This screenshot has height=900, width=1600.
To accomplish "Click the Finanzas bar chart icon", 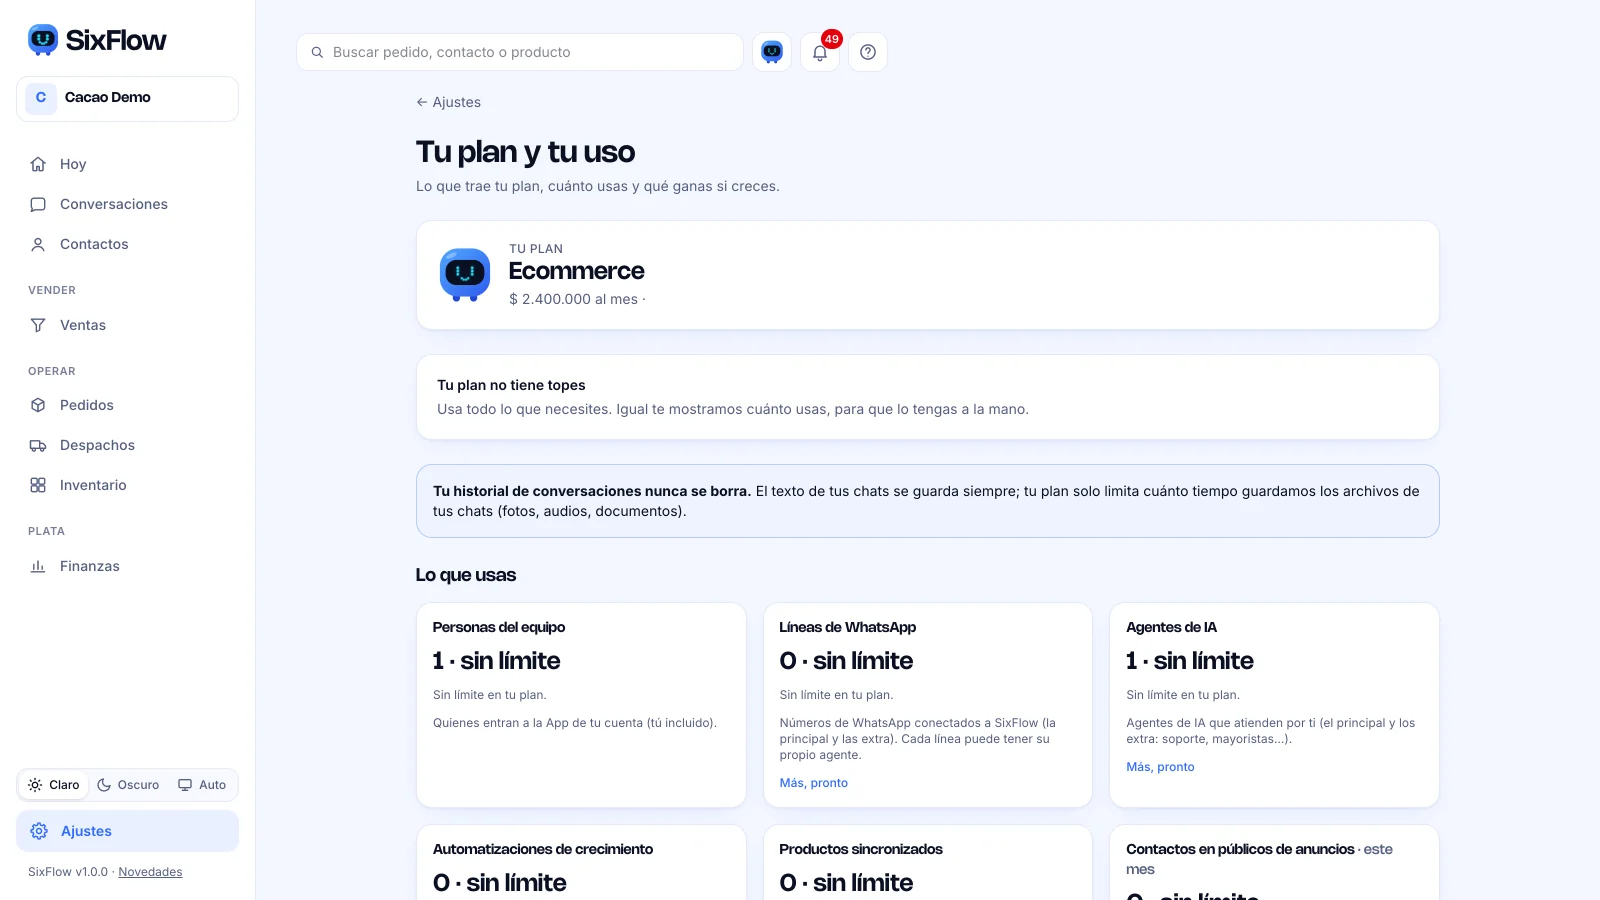I will (x=38, y=566).
